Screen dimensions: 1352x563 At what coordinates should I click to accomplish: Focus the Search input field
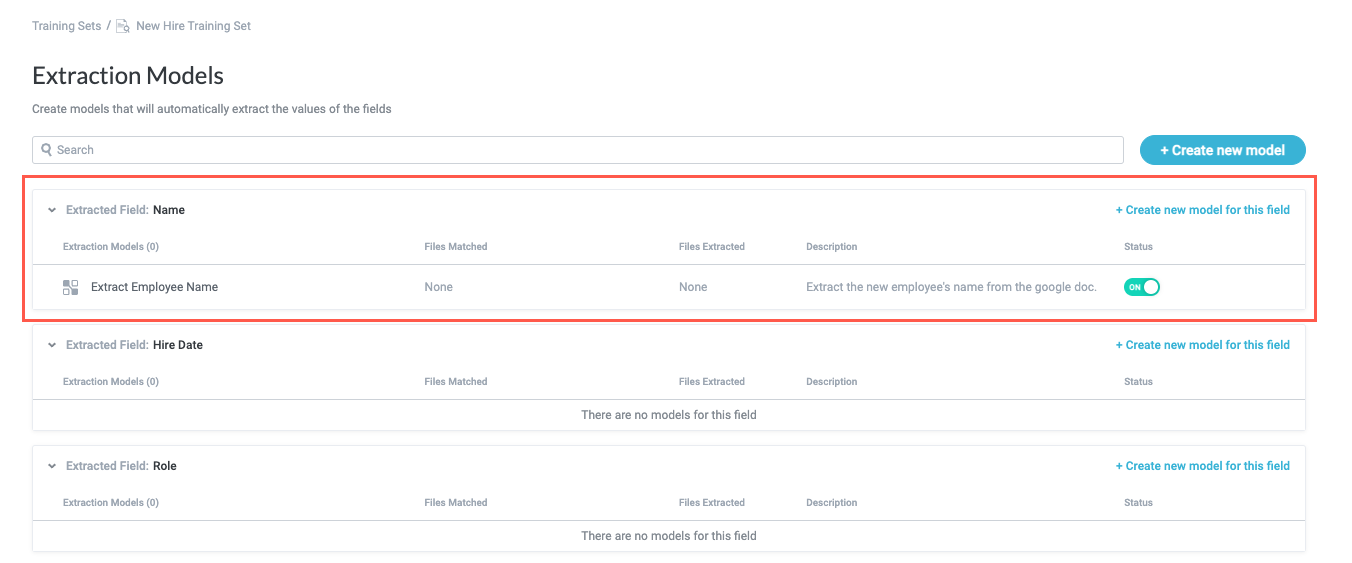point(580,150)
